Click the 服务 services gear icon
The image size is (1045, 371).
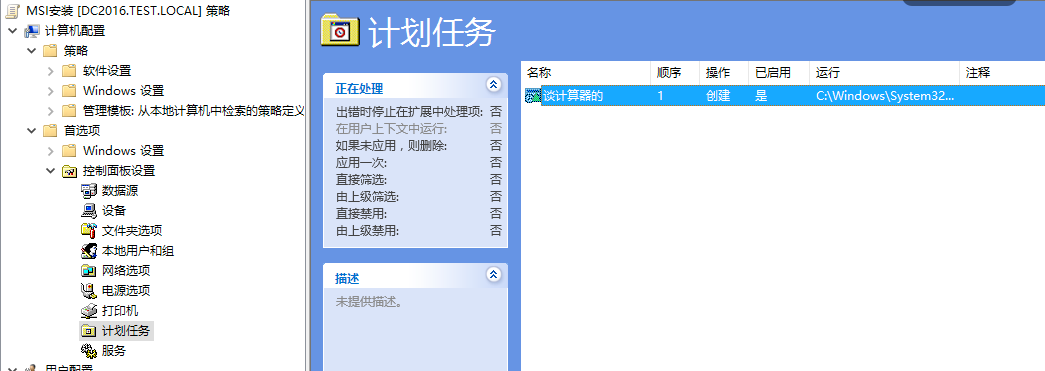[x=89, y=351]
